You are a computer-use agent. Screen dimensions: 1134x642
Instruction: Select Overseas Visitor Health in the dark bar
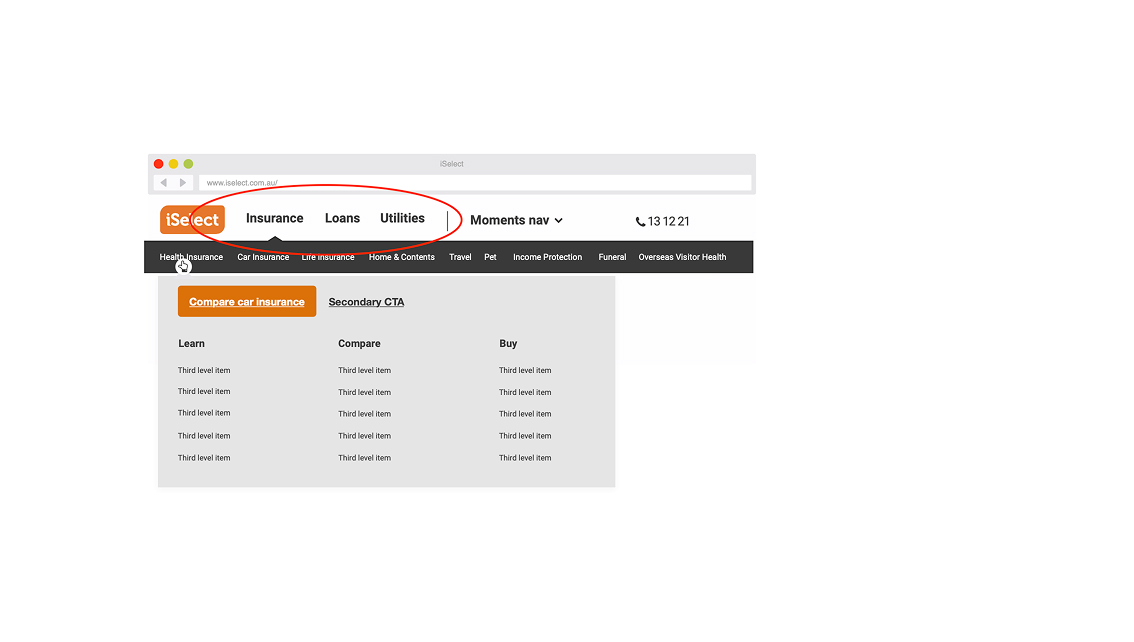(682, 257)
